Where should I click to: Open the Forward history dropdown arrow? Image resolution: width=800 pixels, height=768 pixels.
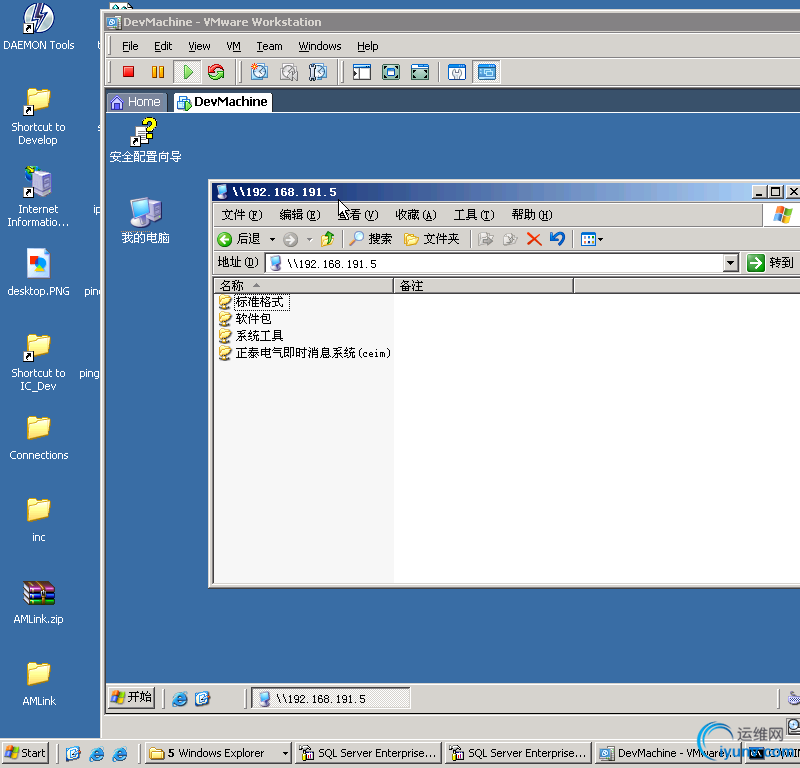point(309,239)
